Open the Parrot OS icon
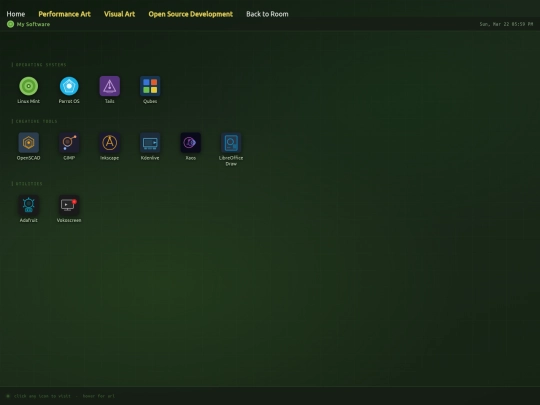Image resolution: width=540 pixels, height=405 pixels. [69, 86]
